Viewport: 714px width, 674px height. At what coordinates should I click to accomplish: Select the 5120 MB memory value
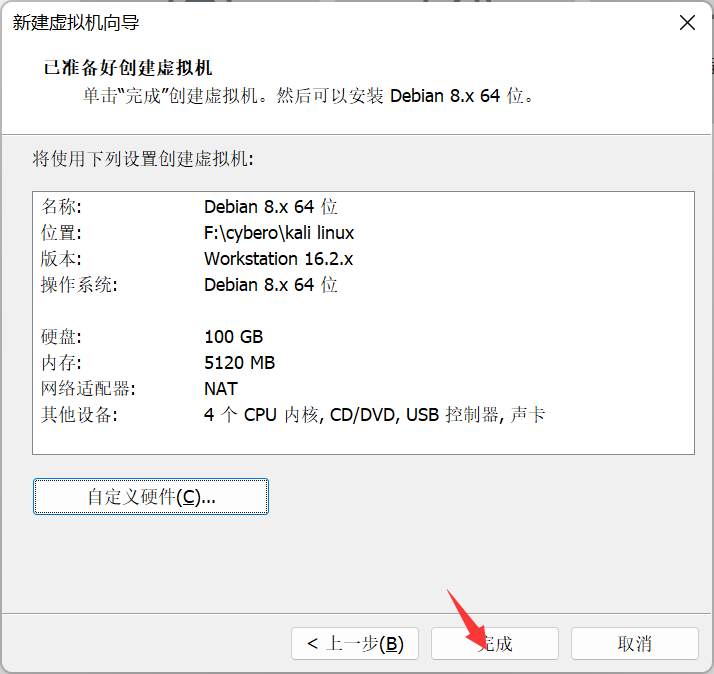click(x=239, y=363)
